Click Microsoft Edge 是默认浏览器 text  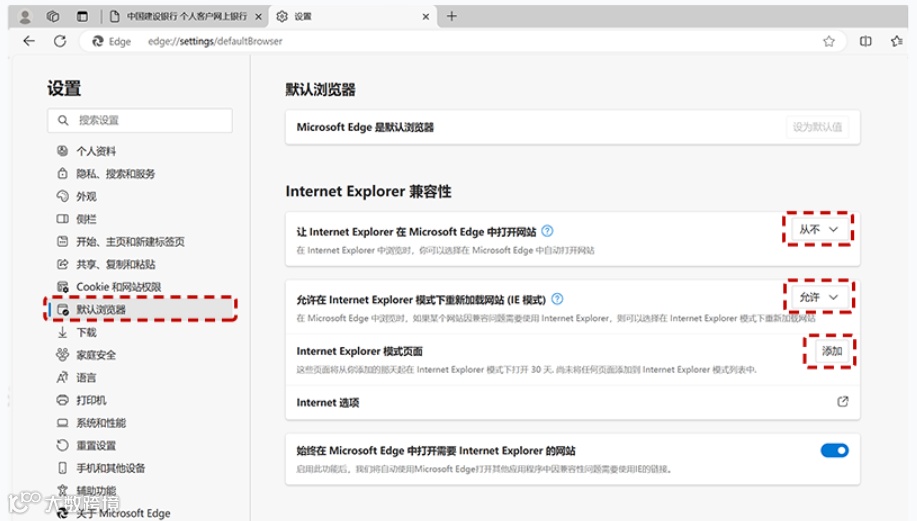pyautogui.click(x=365, y=127)
